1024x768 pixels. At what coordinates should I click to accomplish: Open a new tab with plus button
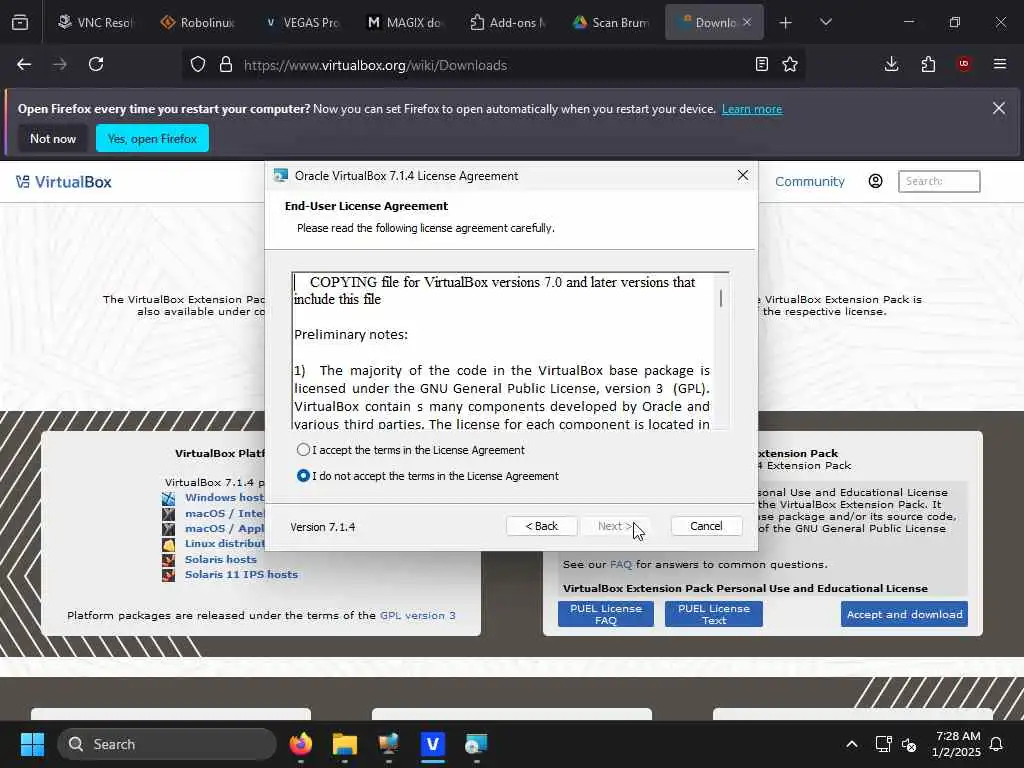point(786,22)
